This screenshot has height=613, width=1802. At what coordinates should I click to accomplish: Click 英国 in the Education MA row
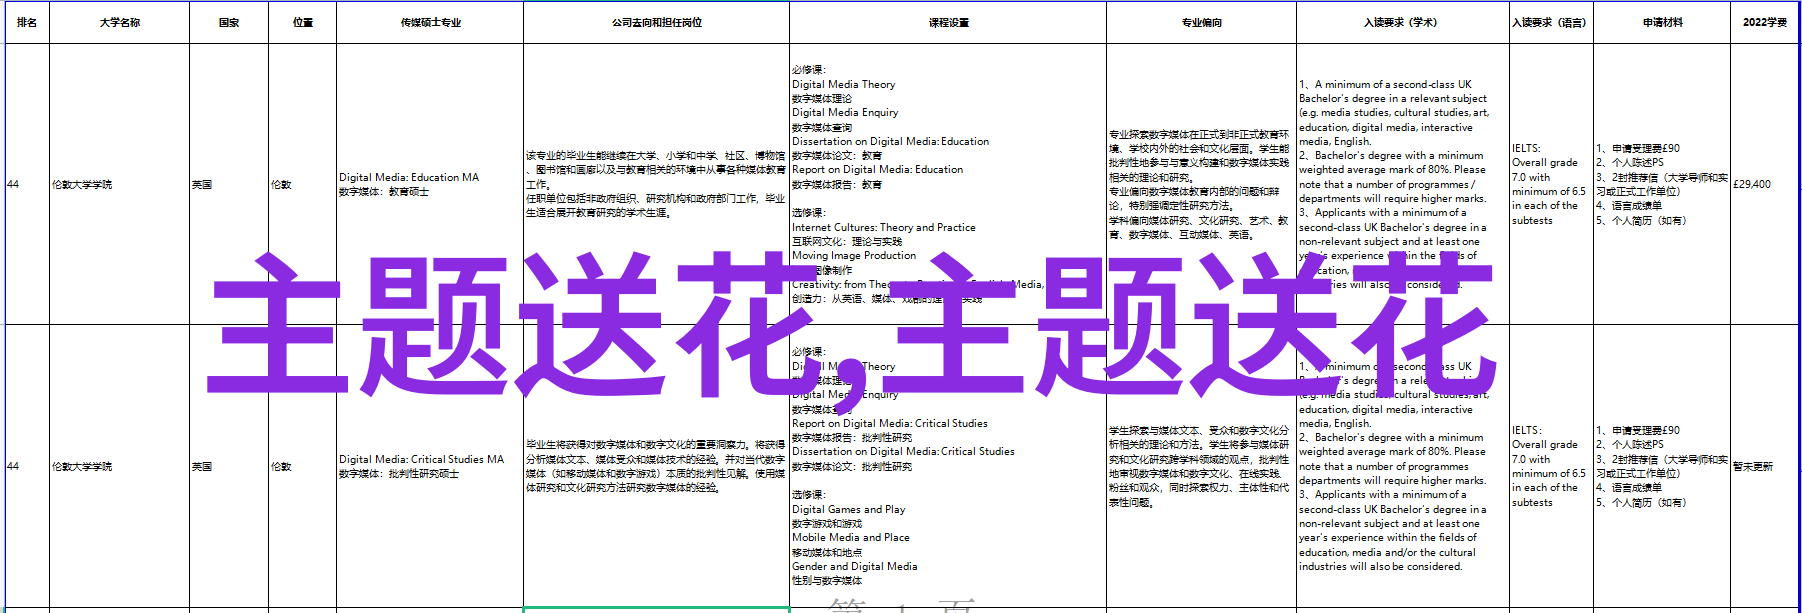pyautogui.click(x=229, y=184)
